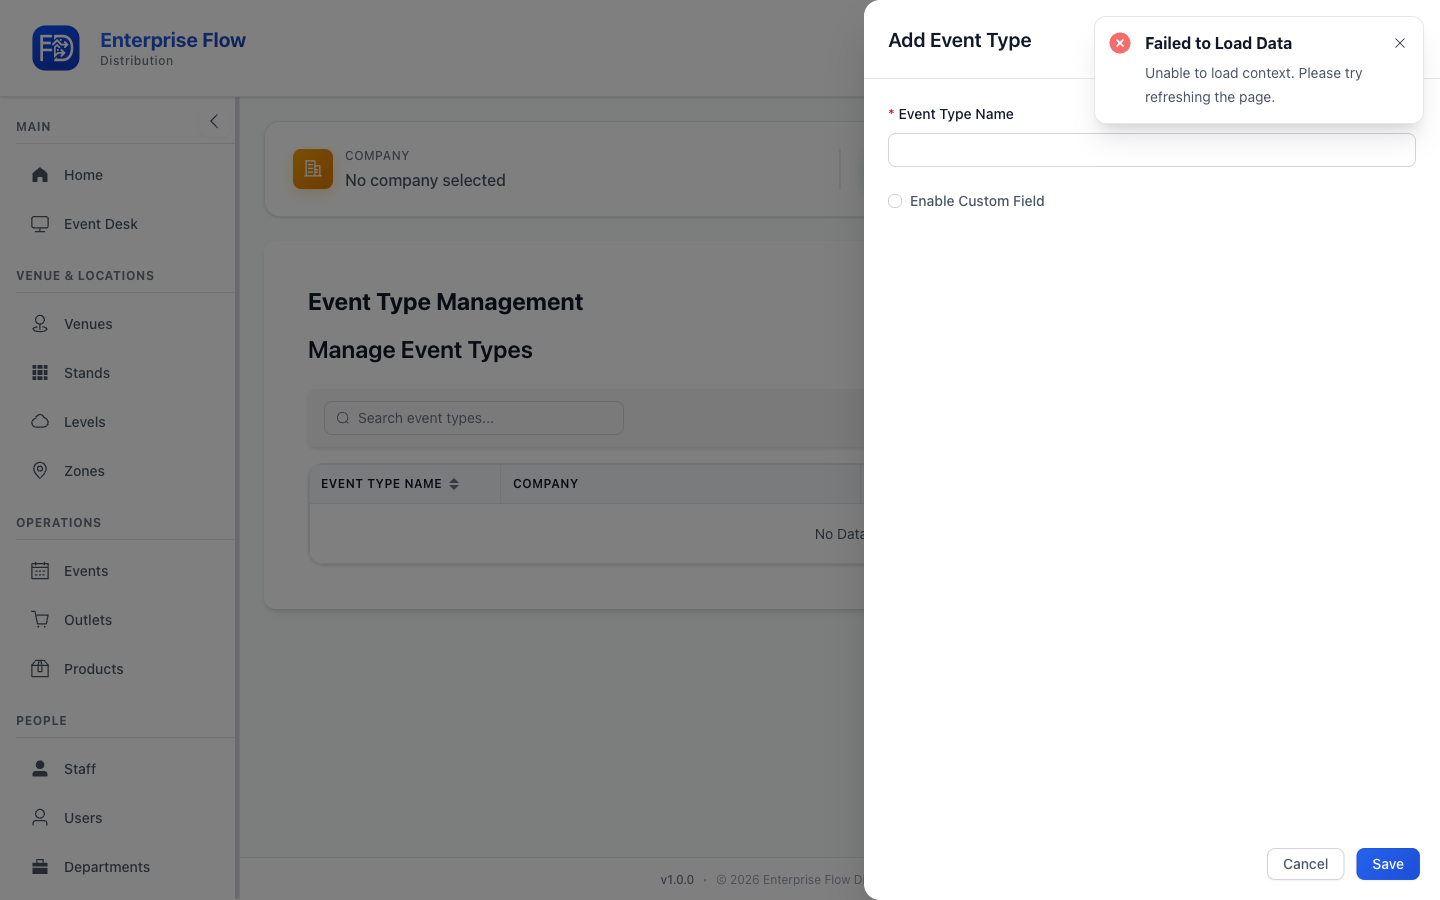Dismiss the Failed to Load Data notification

point(1400,43)
